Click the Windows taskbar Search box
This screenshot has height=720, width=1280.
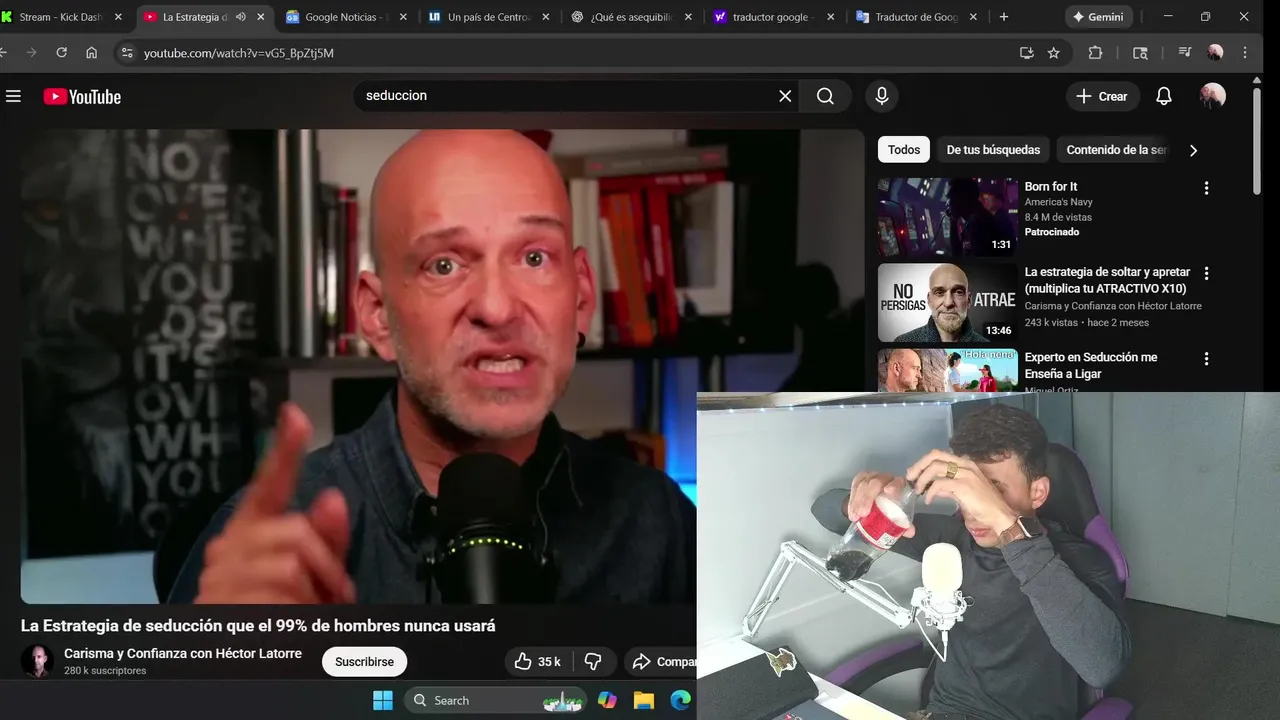click(x=495, y=700)
